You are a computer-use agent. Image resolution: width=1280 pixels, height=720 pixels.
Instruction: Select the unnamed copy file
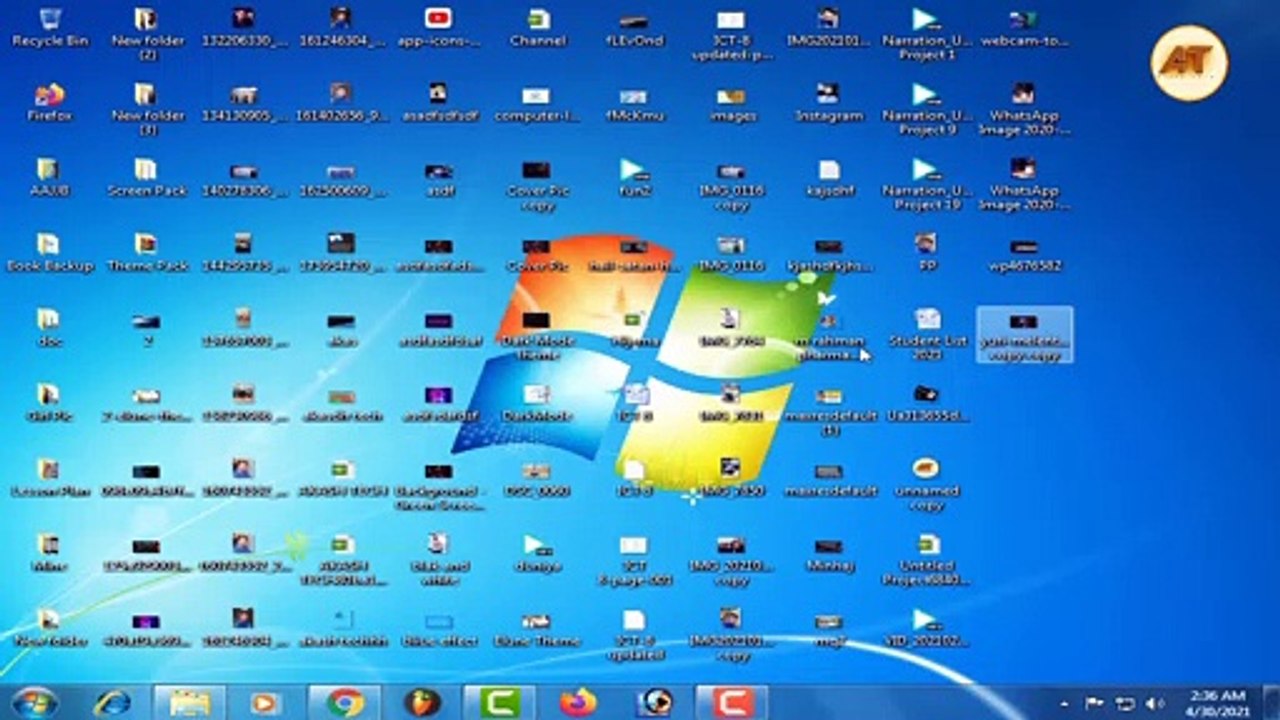[x=927, y=484]
